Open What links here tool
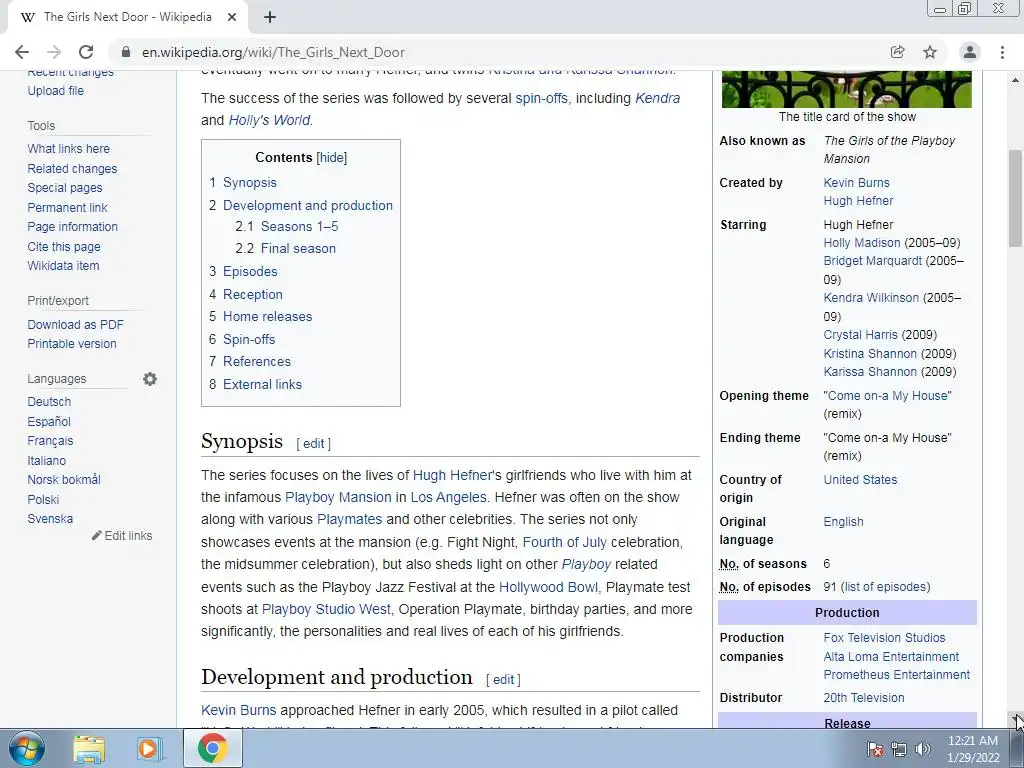This screenshot has height=768, width=1024. 69,149
